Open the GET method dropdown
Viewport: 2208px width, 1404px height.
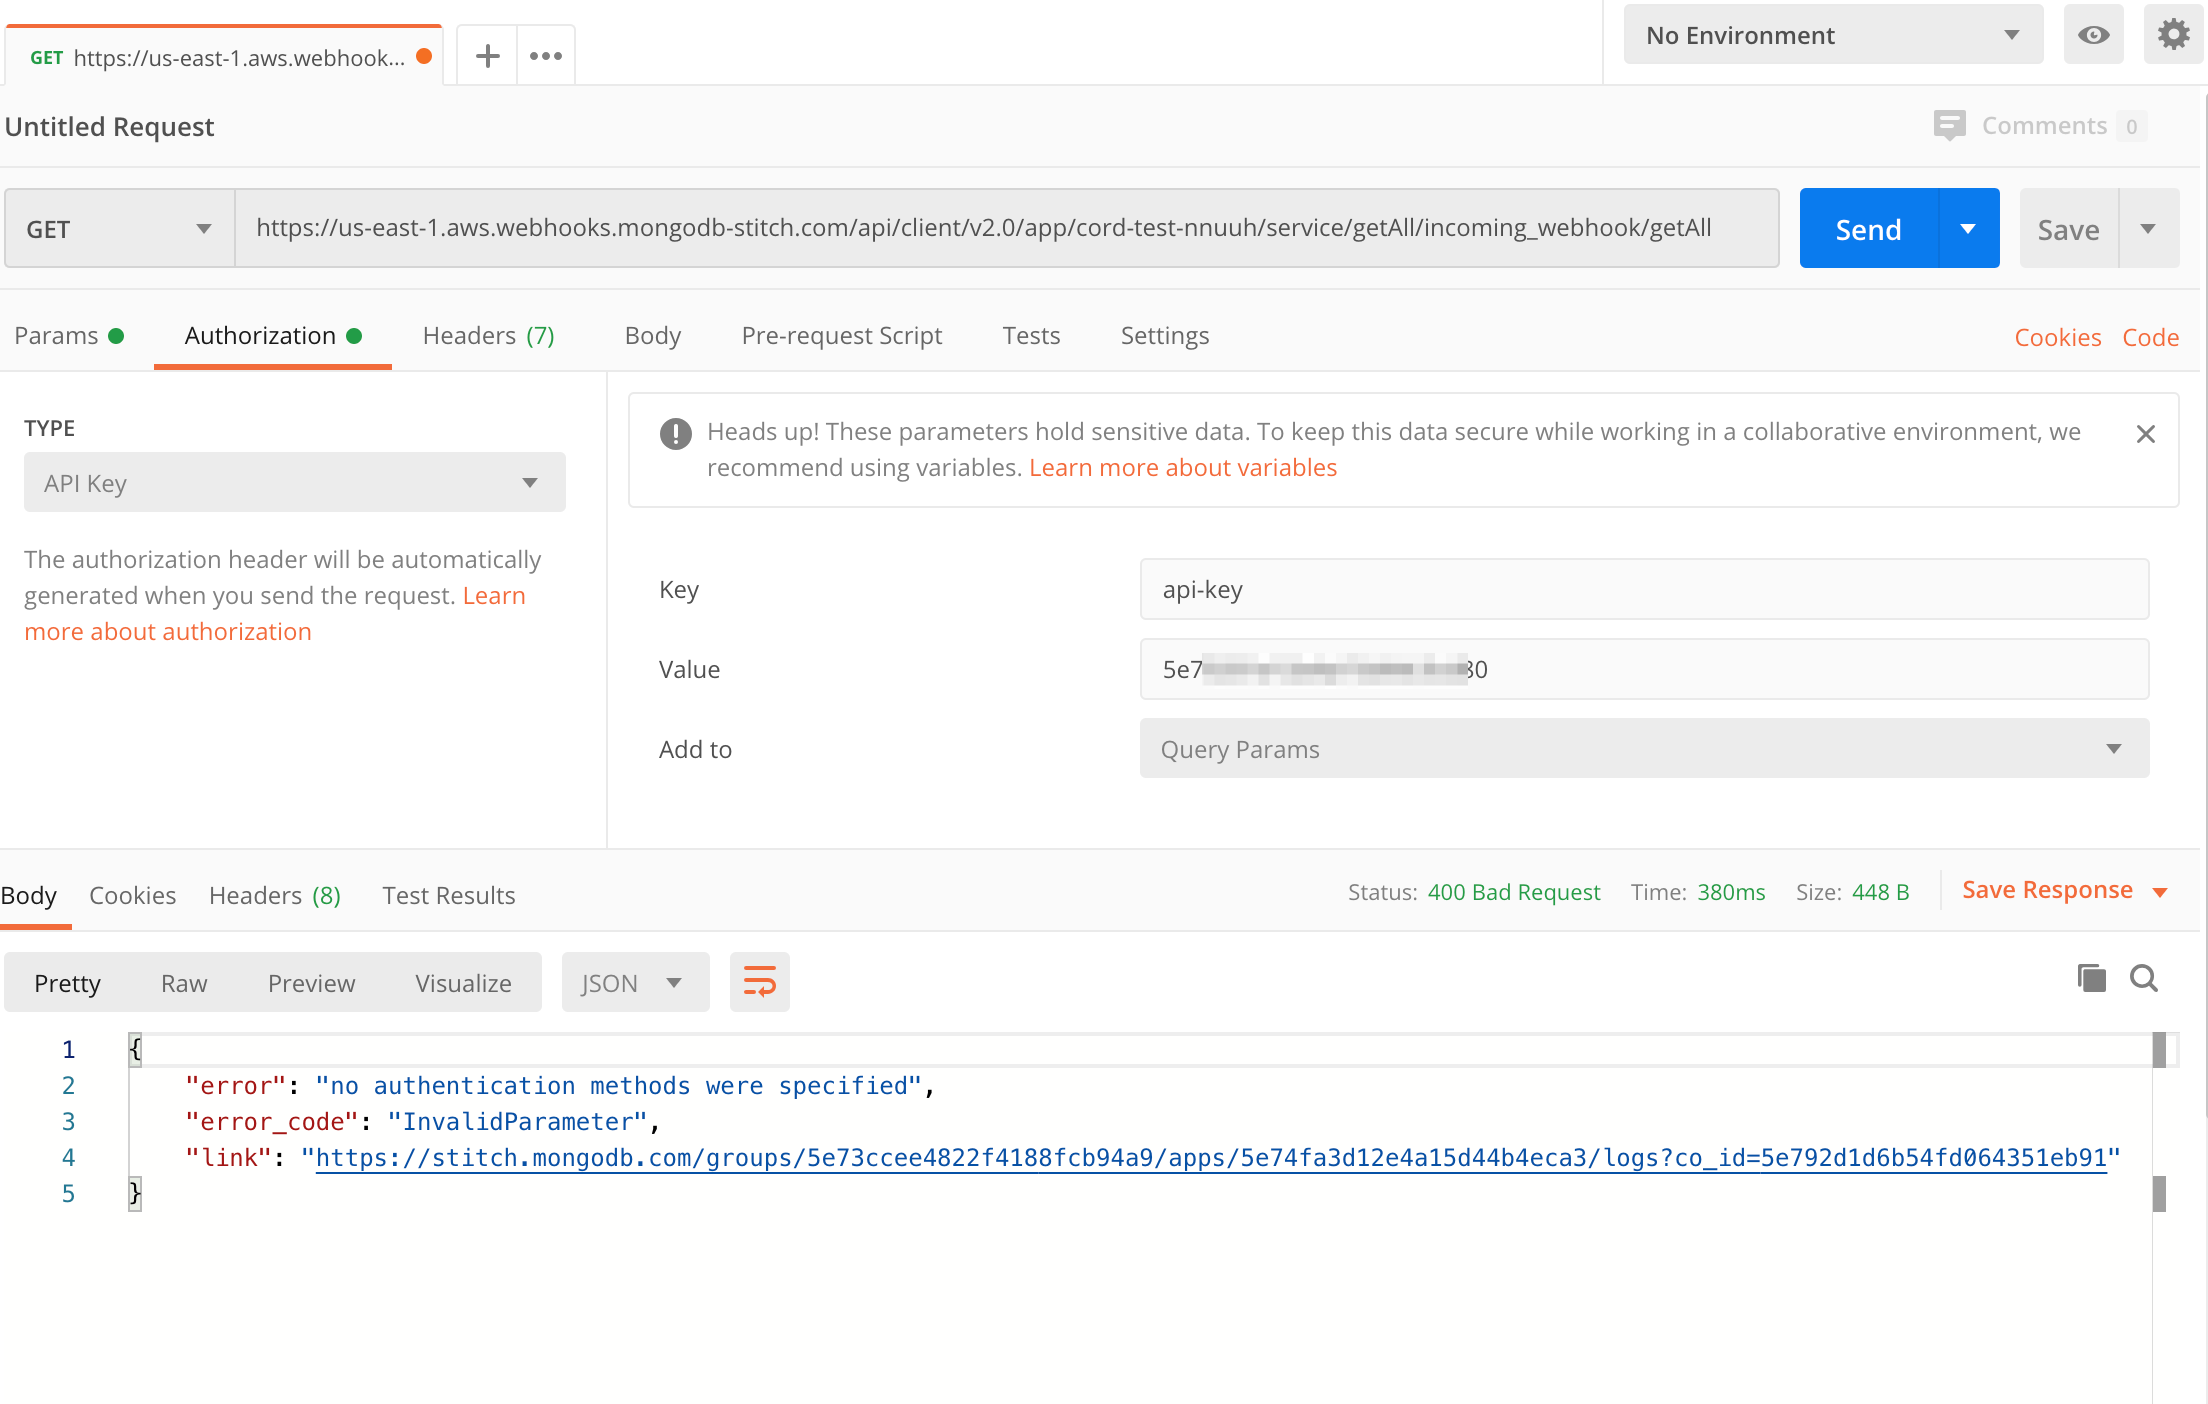(x=119, y=229)
